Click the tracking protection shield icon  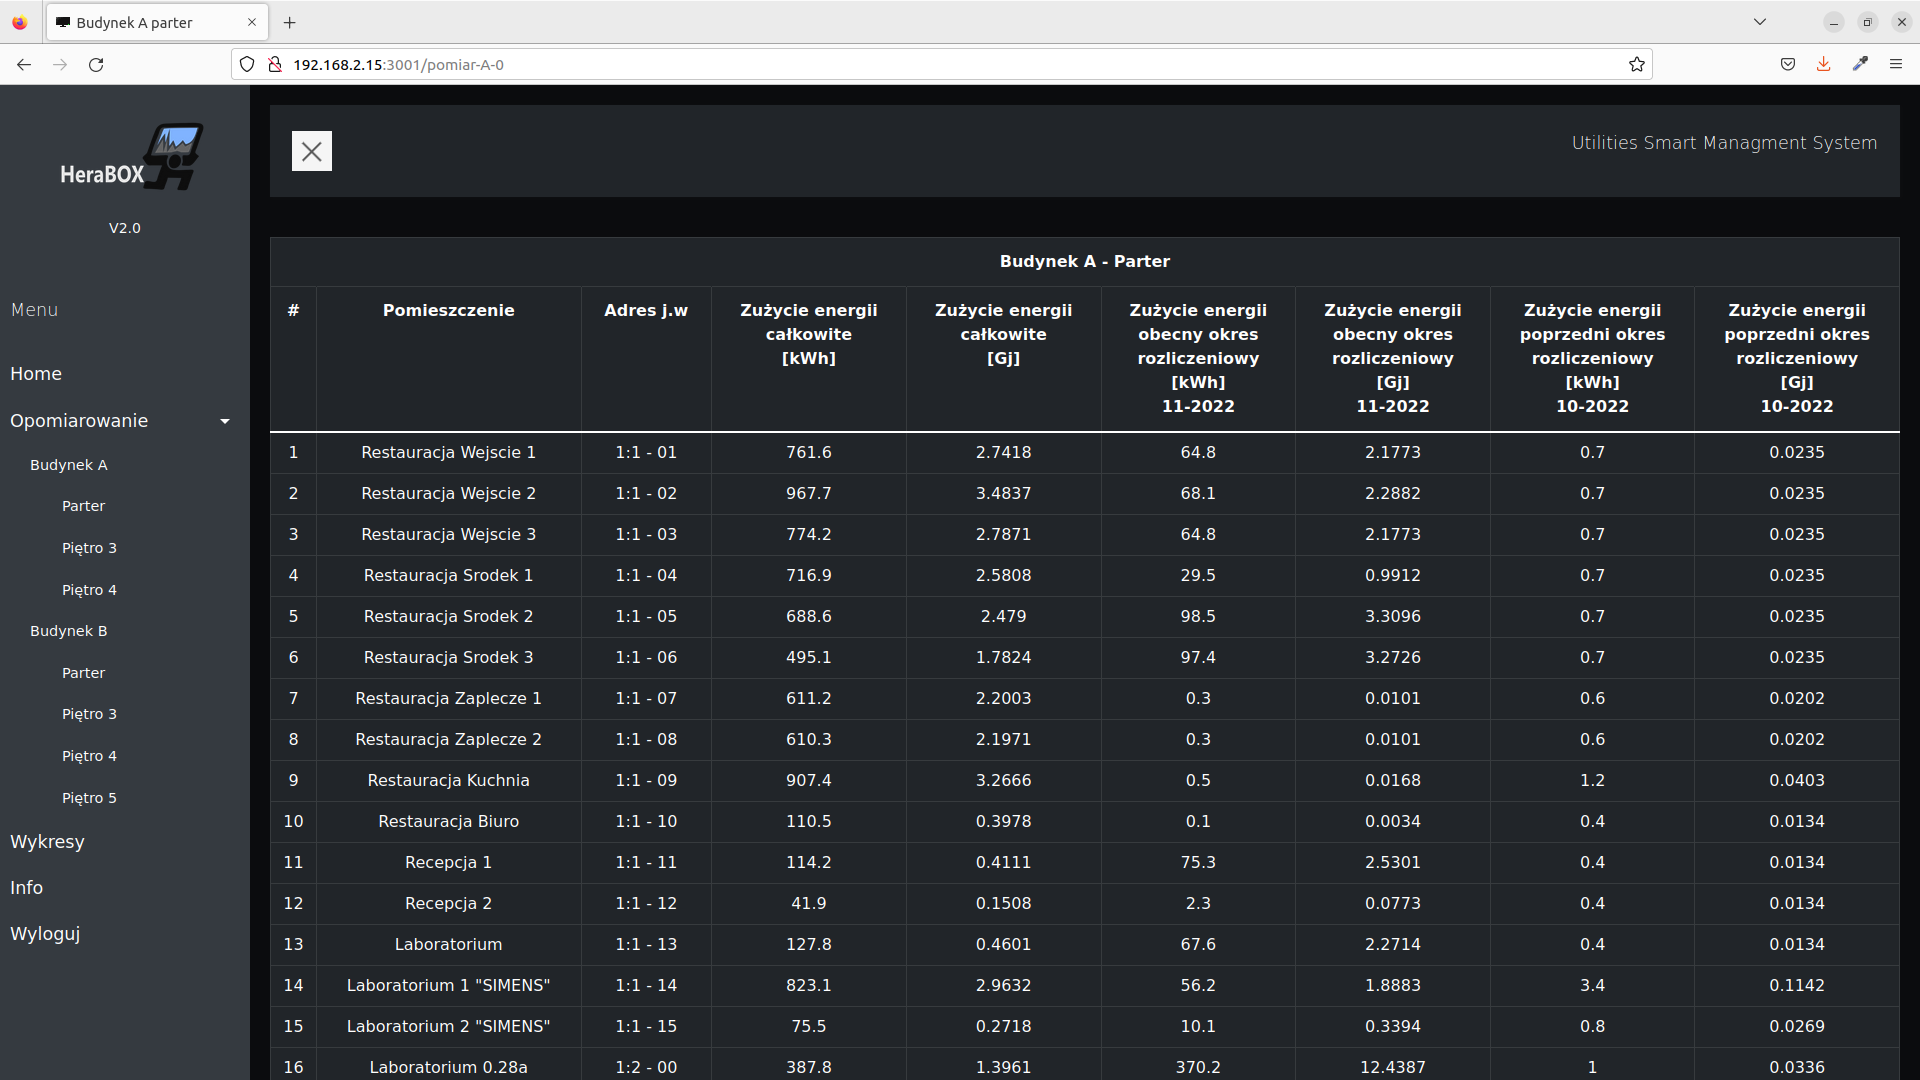247,64
